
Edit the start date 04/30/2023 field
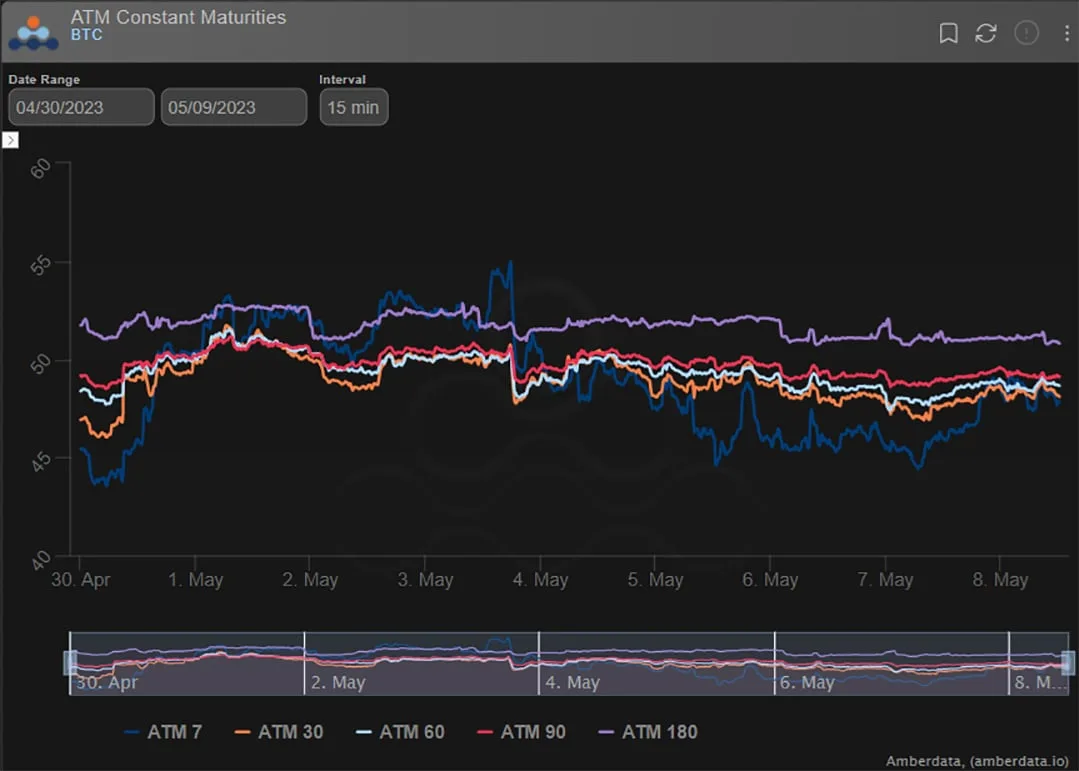click(81, 107)
